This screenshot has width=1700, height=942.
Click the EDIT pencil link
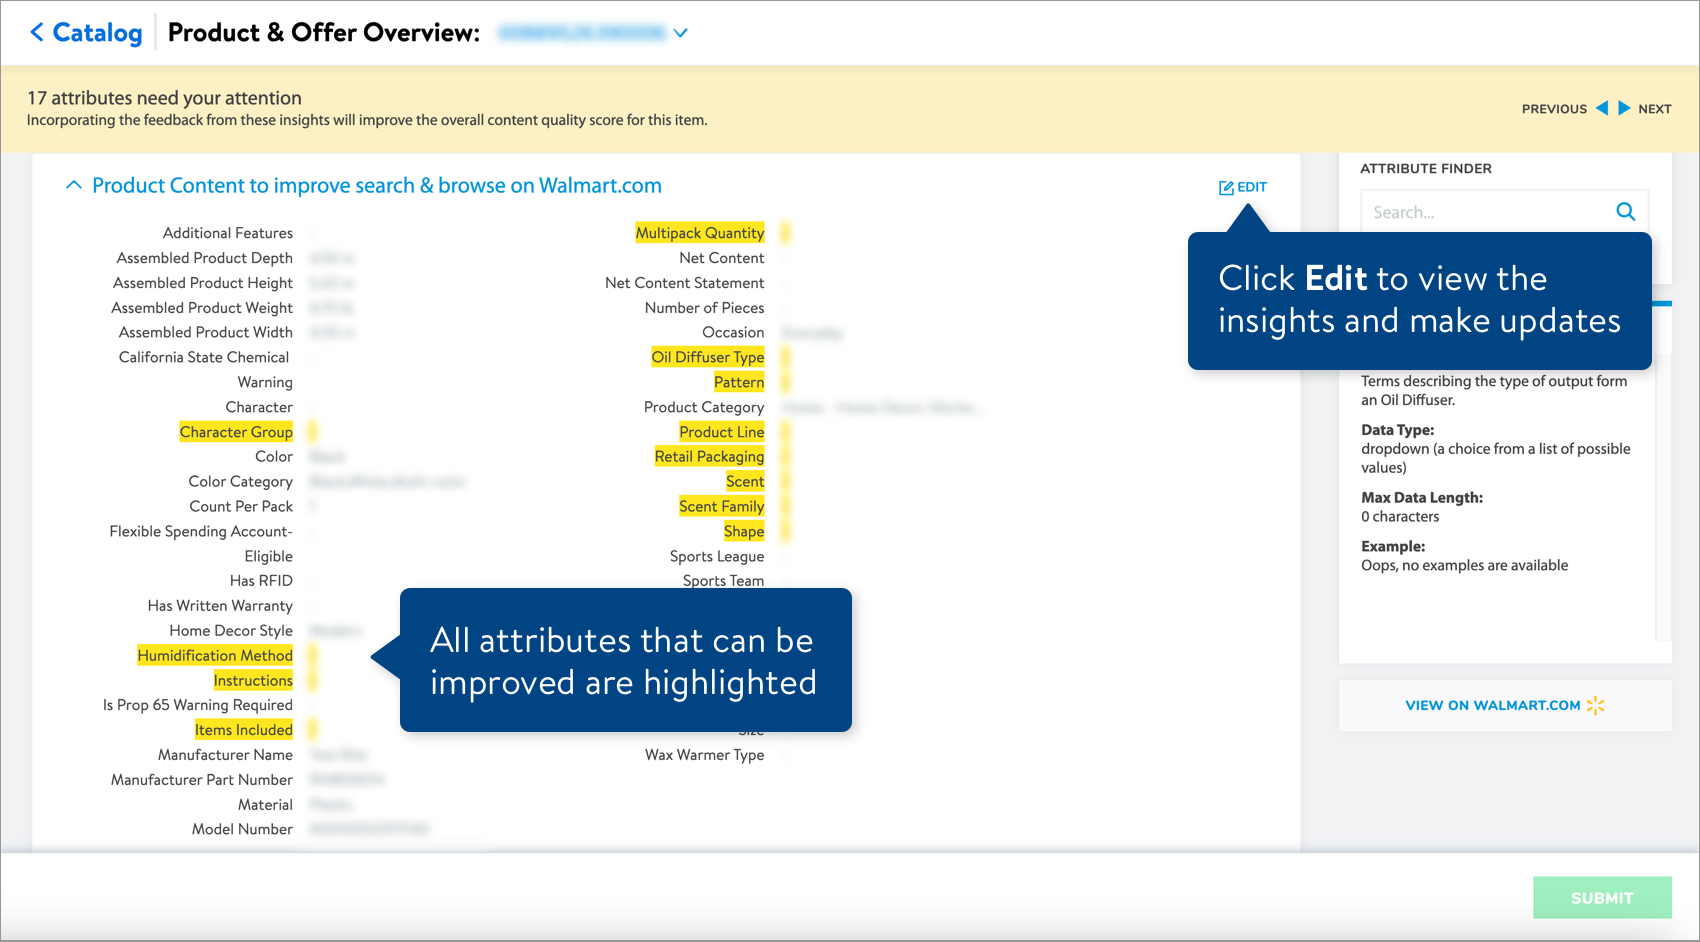click(1242, 187)
